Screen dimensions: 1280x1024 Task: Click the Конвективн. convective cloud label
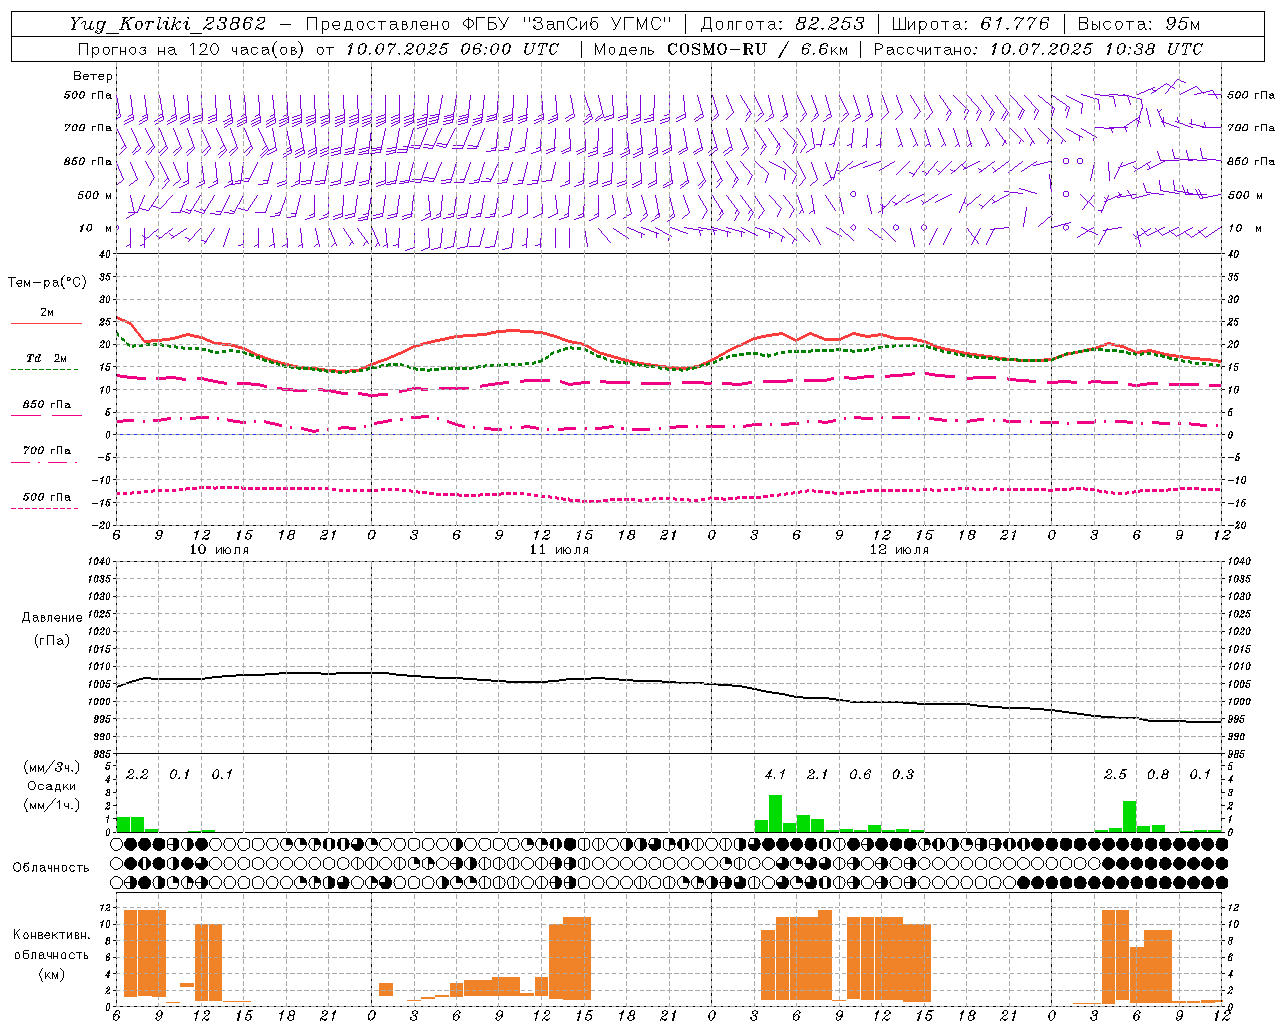[x=51, y=935]
